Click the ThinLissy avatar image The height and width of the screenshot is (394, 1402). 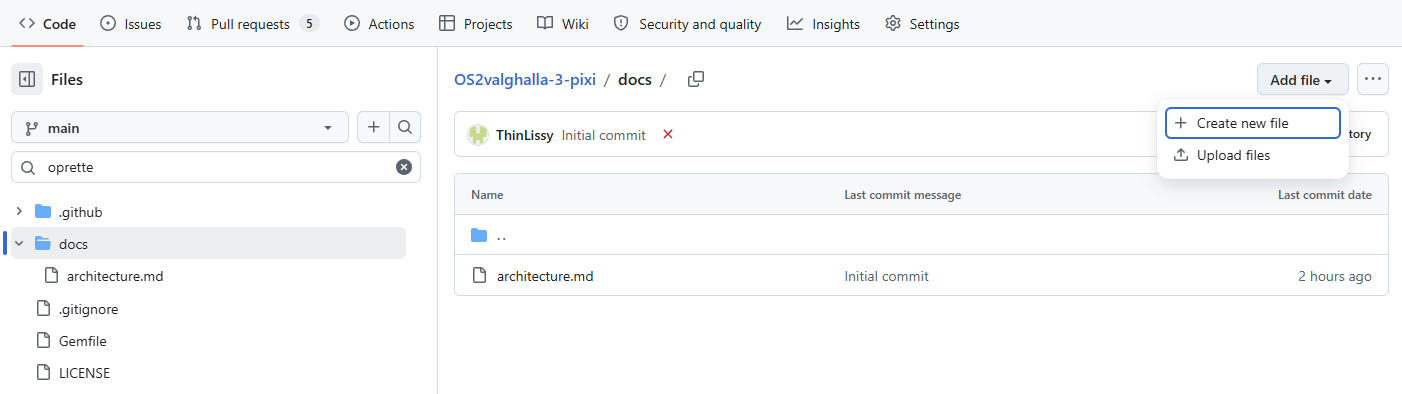(x=478, y=135)
